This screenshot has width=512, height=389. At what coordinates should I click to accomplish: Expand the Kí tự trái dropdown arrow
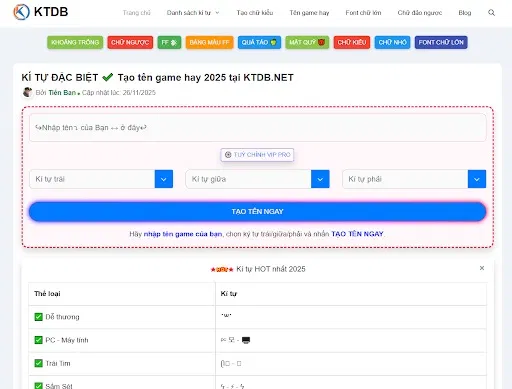[x=164, y=179]
